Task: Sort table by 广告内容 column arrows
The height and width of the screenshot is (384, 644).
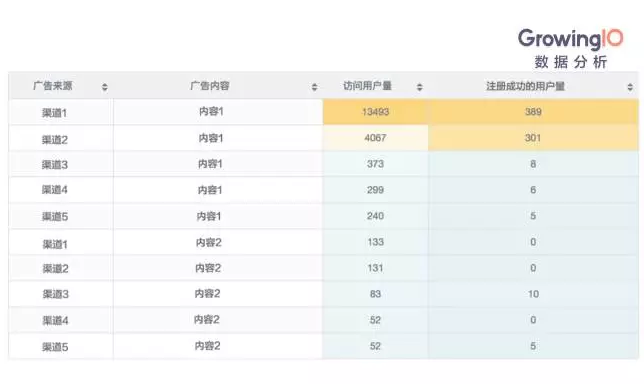Action: tap(314, 87)
